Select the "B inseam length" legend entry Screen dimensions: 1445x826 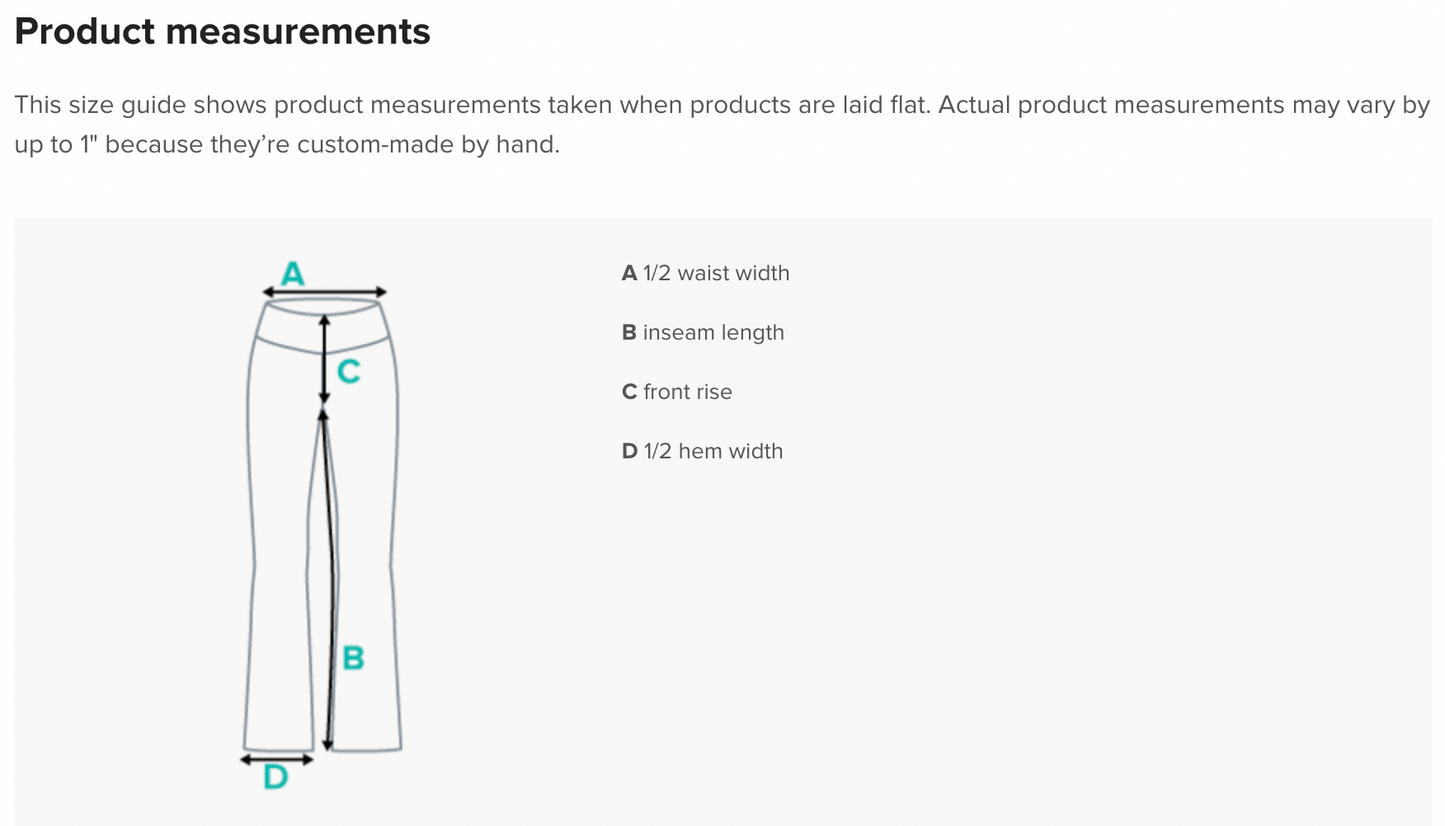click(x=703, y=332)
